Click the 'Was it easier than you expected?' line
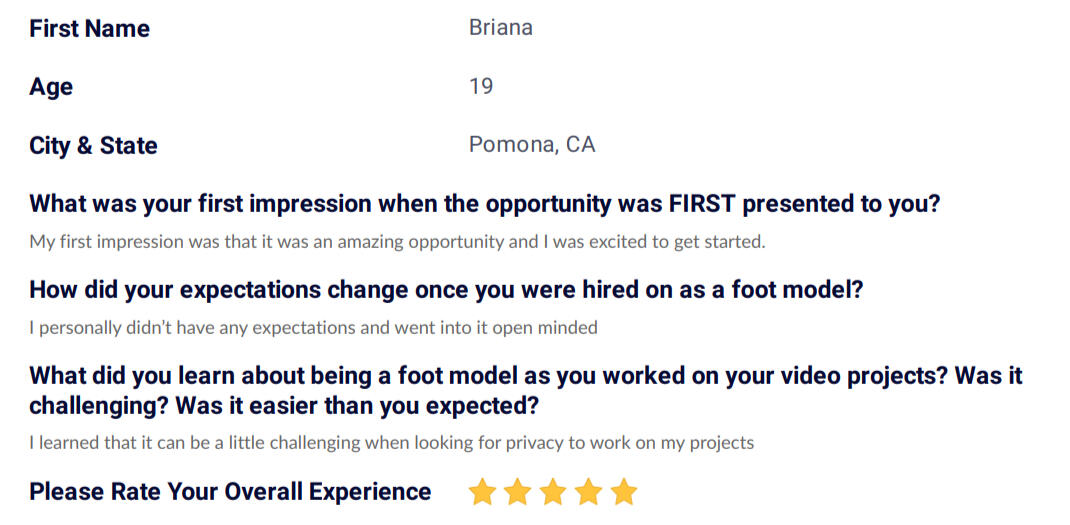1070x525 pixels. pyautogui.click(x=357, y=406)
